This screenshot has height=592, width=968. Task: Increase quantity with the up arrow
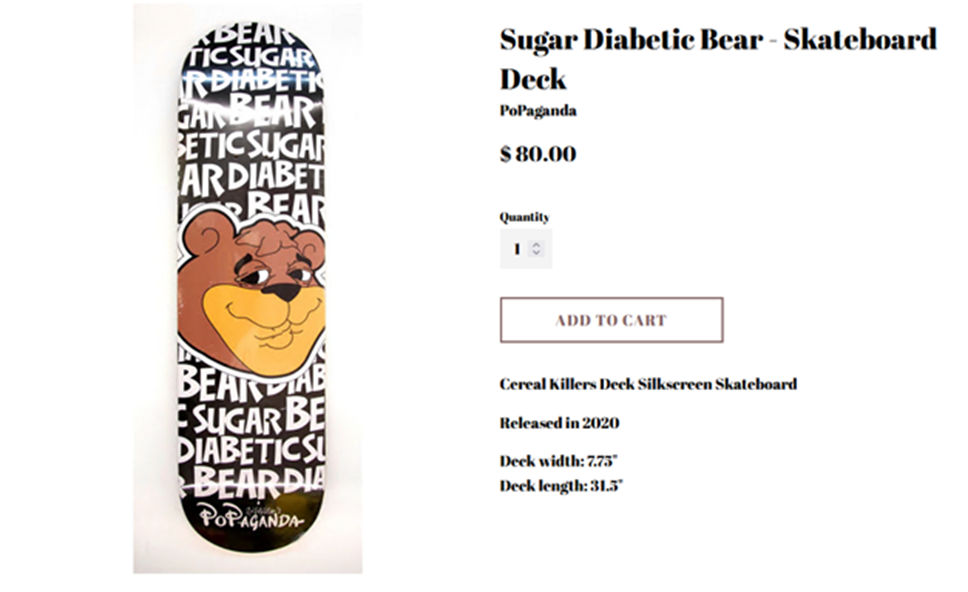coord(537,244)
